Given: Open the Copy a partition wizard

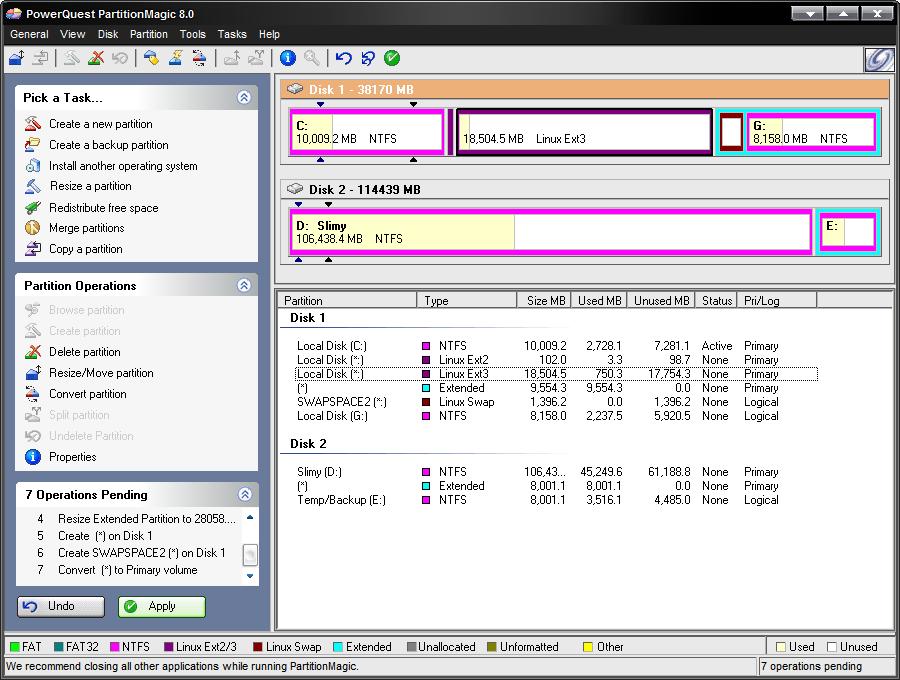Looking at the screenshot, I should tap(85, 248).
